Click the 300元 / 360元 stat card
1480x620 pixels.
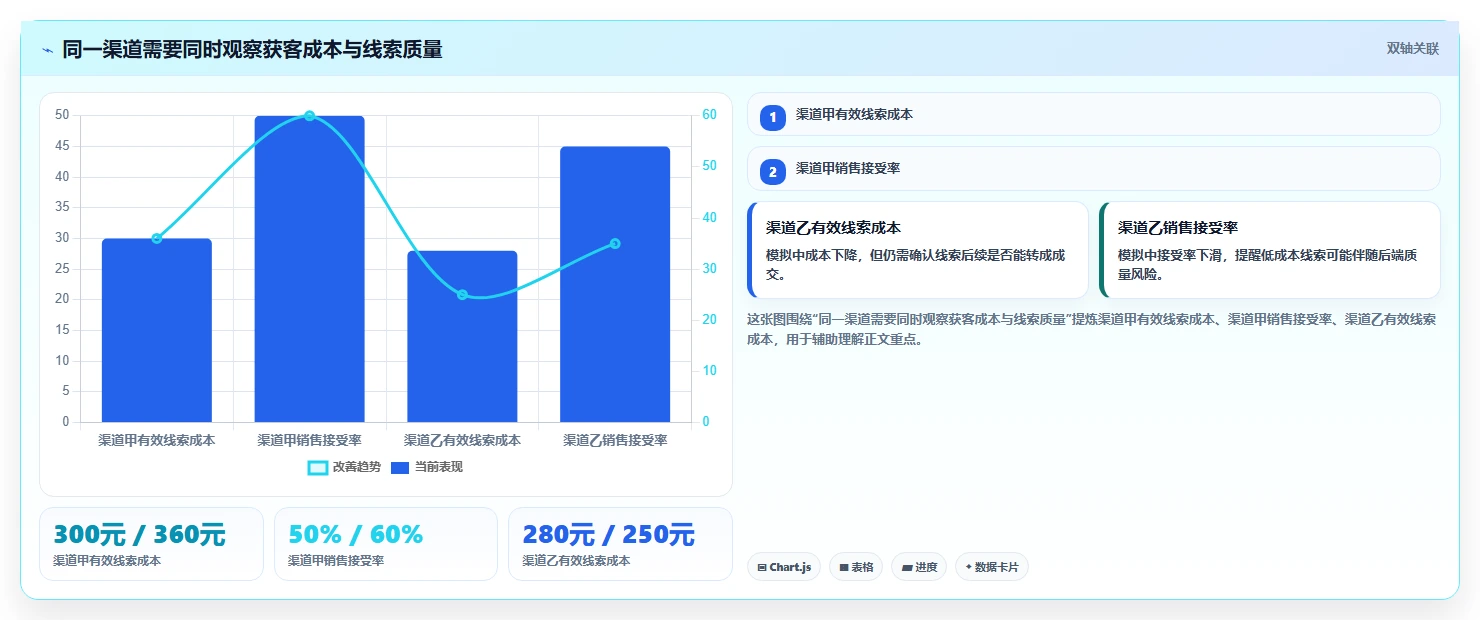[x=151, y=544]
